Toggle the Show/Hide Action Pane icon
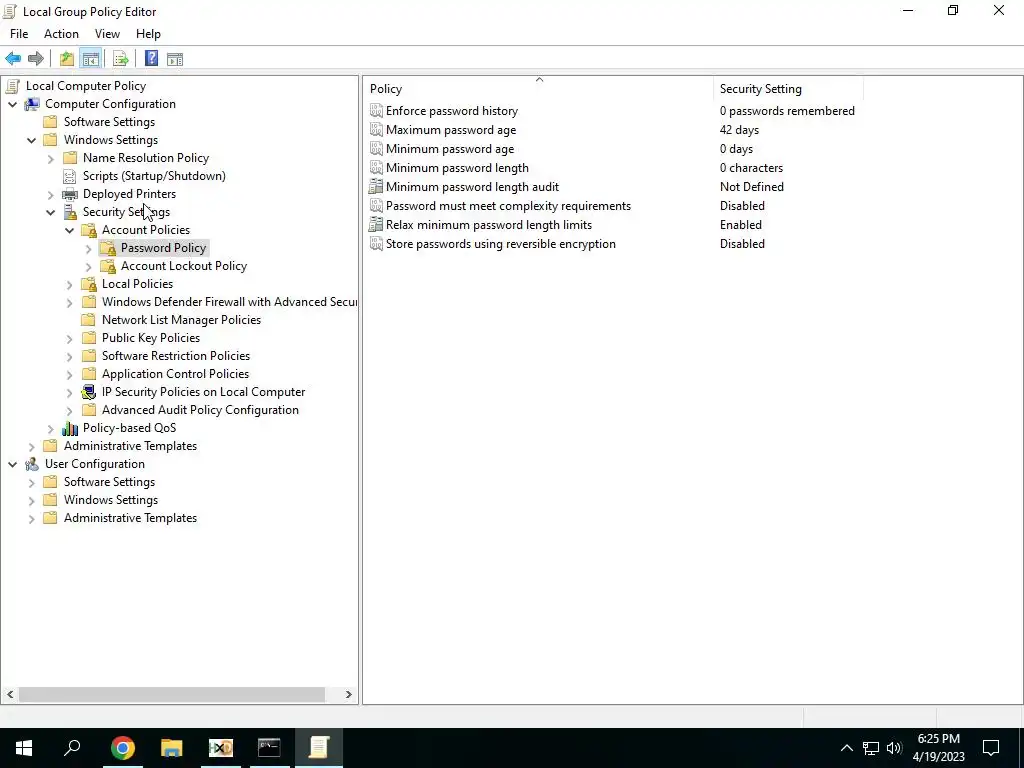Image resolution: width=1024 pixels, height=768 pixels. (175, 59)
